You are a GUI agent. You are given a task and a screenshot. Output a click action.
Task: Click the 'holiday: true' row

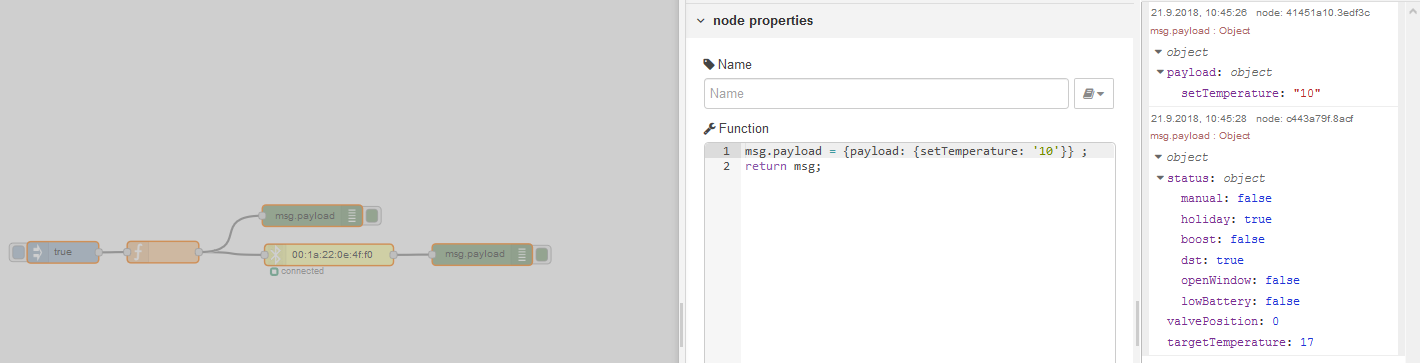pyautogui.click(x=1226, y=219)
